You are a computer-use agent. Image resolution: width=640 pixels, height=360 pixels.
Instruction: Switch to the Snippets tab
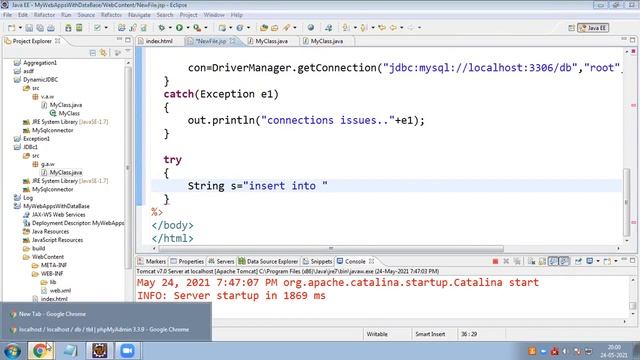[x=317, y=261]
